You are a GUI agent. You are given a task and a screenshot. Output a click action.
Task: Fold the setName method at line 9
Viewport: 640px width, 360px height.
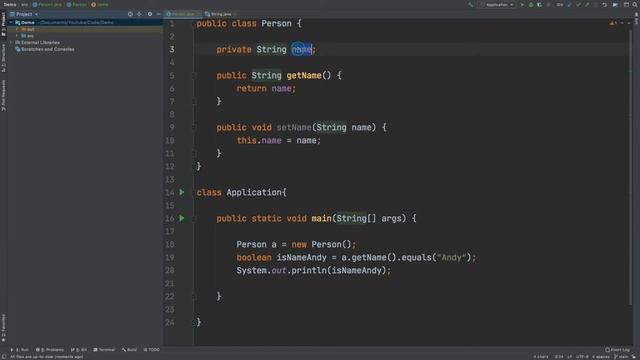195,127
